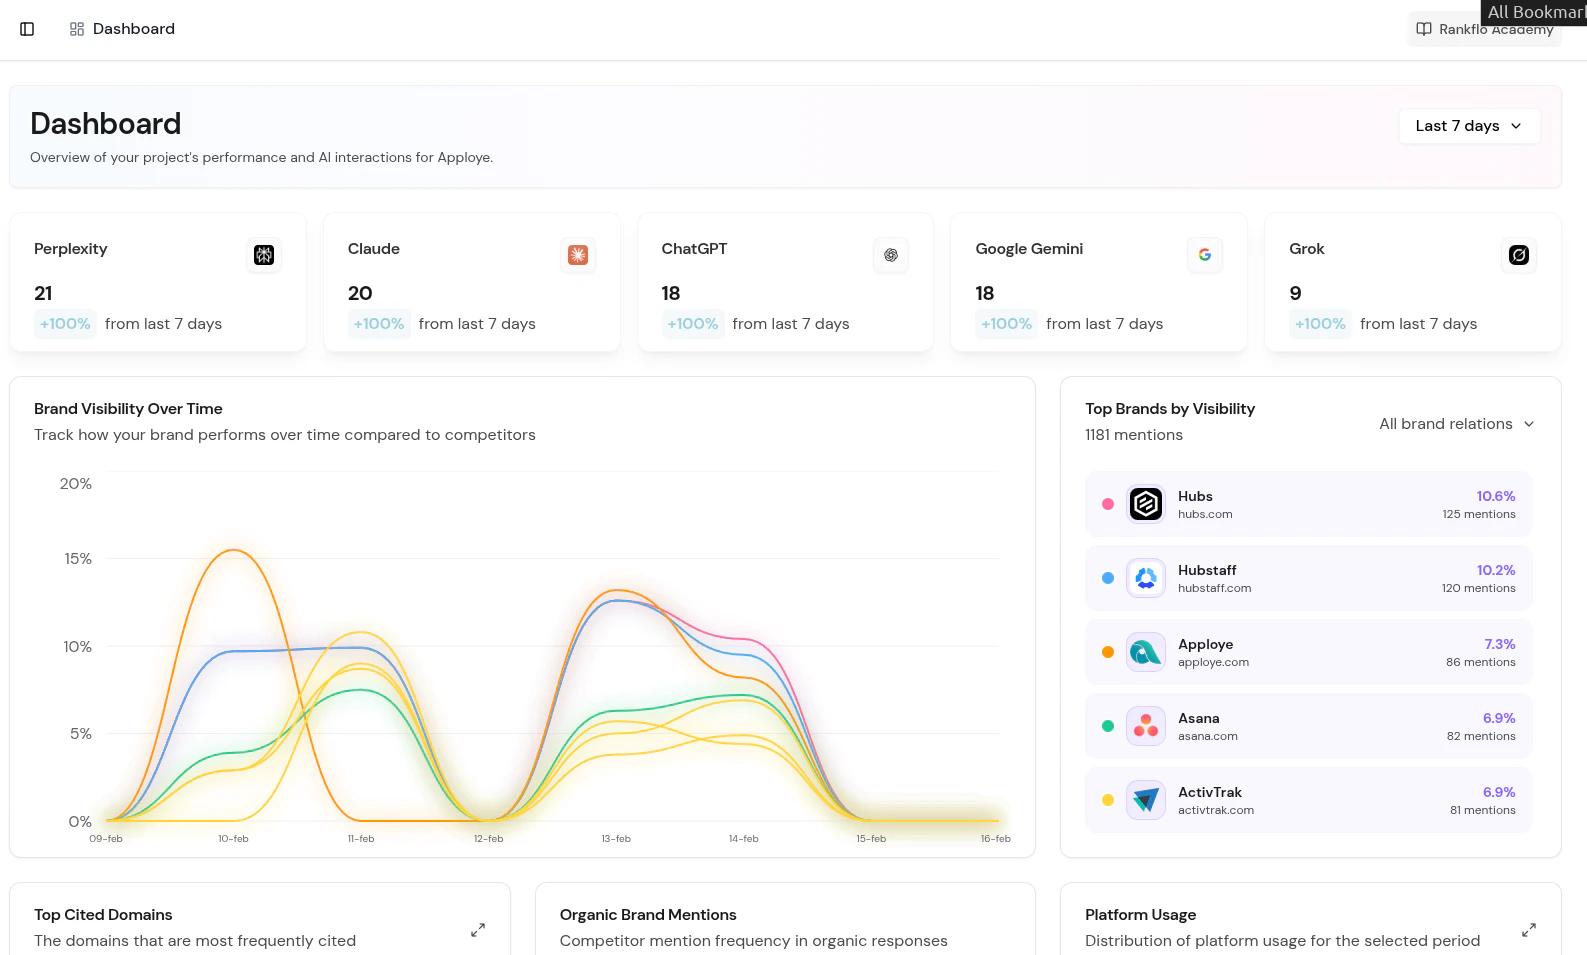Click the 7.3% visibility value for Apploye

pos(1500,644)
